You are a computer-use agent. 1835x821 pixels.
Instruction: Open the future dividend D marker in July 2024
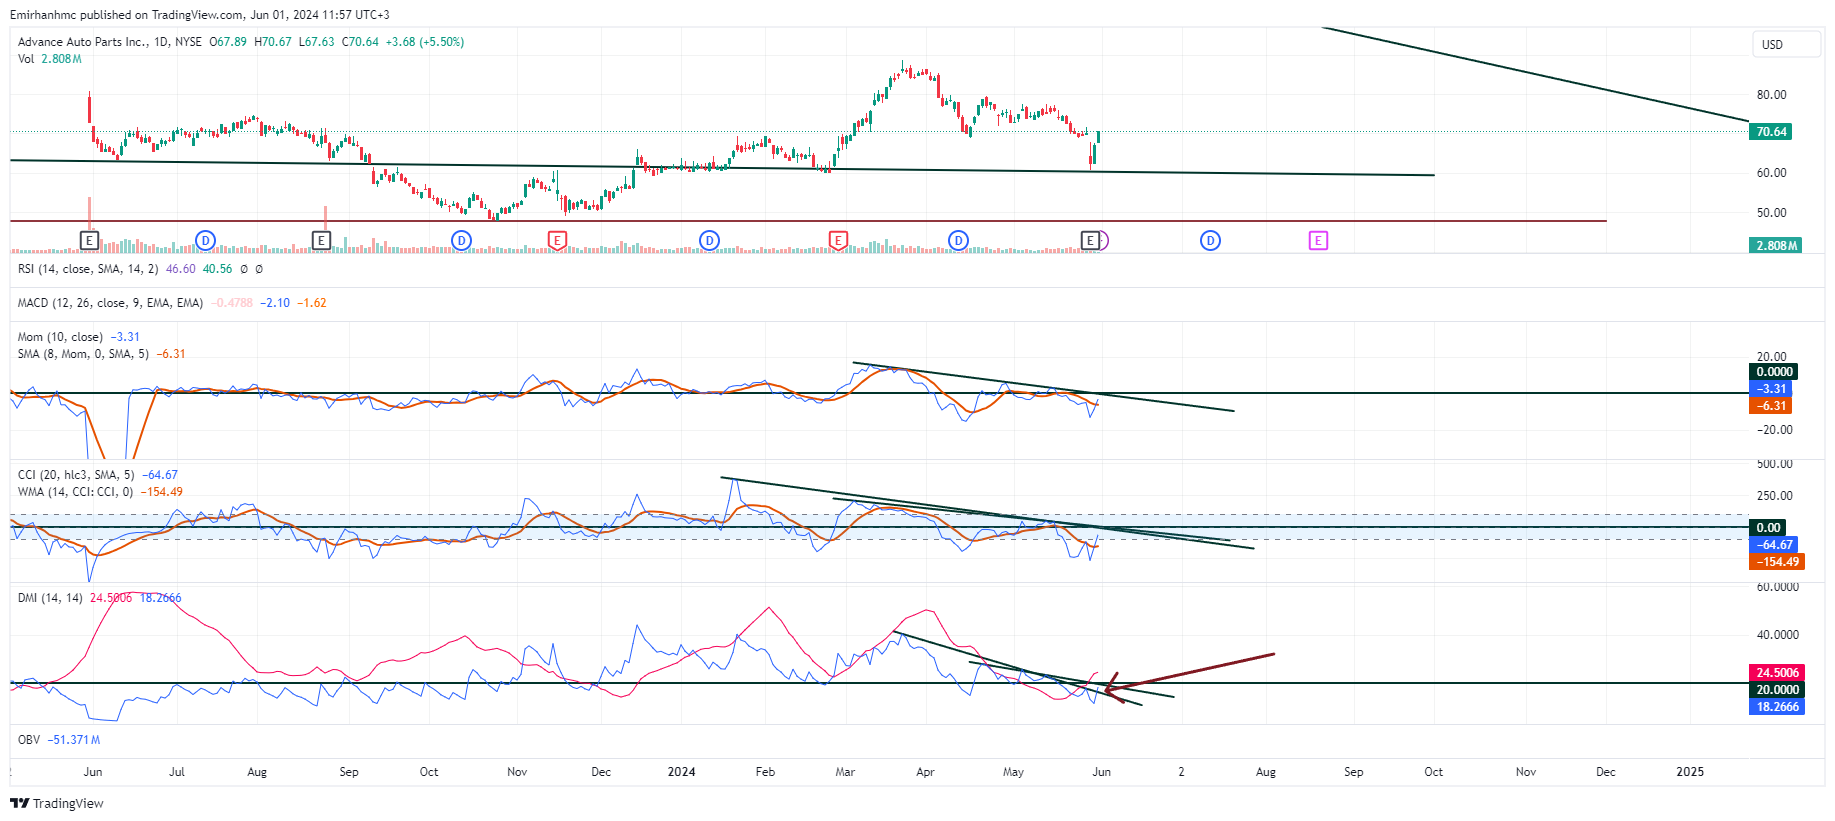1210,240
